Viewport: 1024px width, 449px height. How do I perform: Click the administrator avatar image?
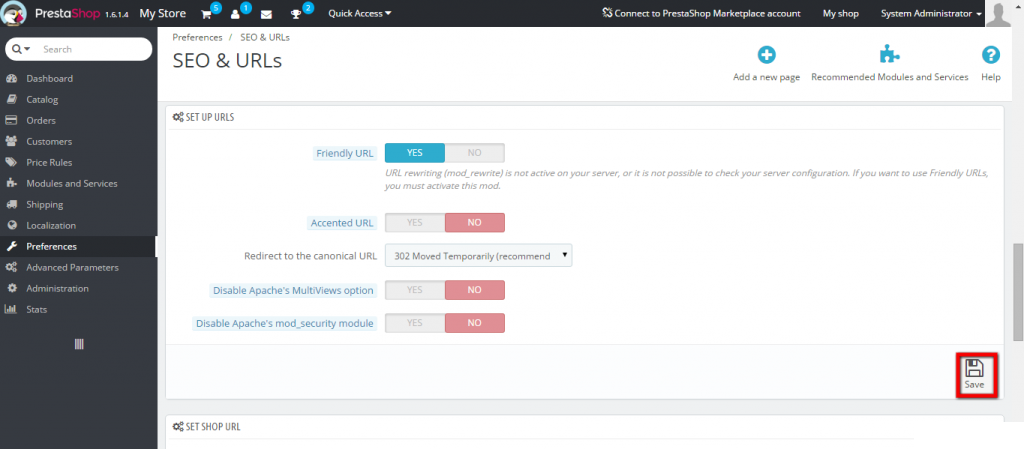pos(998,13)
